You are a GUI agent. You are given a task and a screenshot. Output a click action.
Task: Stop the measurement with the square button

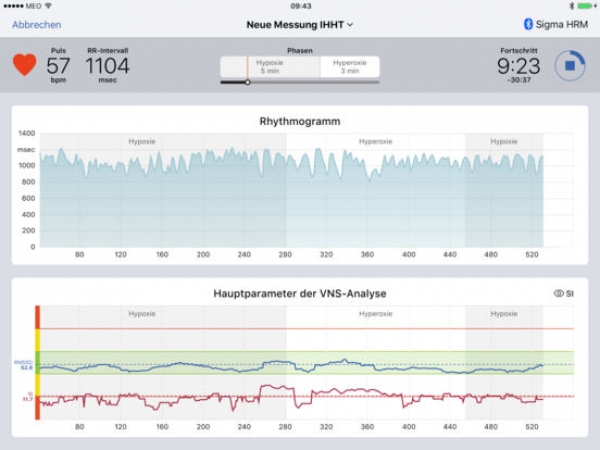click(x=570, y=65)
